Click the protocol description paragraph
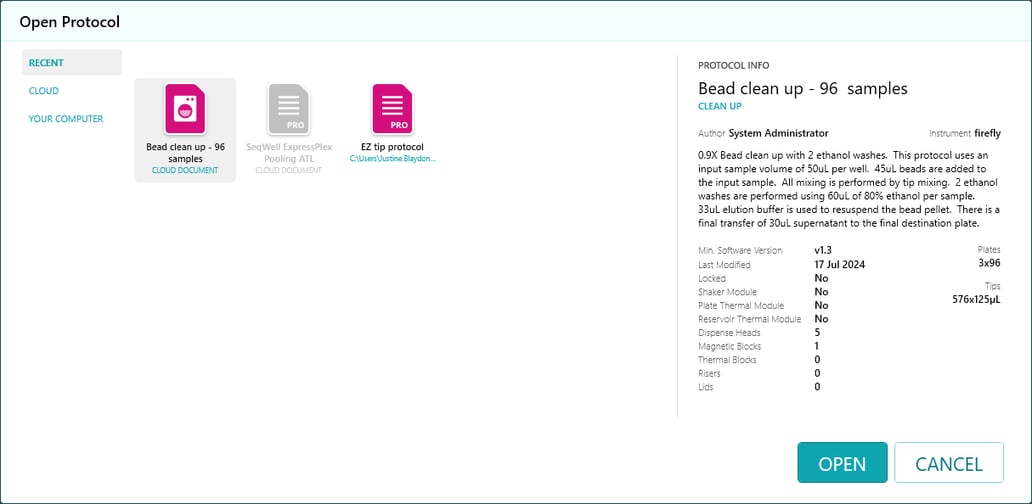 coord(849,189)
